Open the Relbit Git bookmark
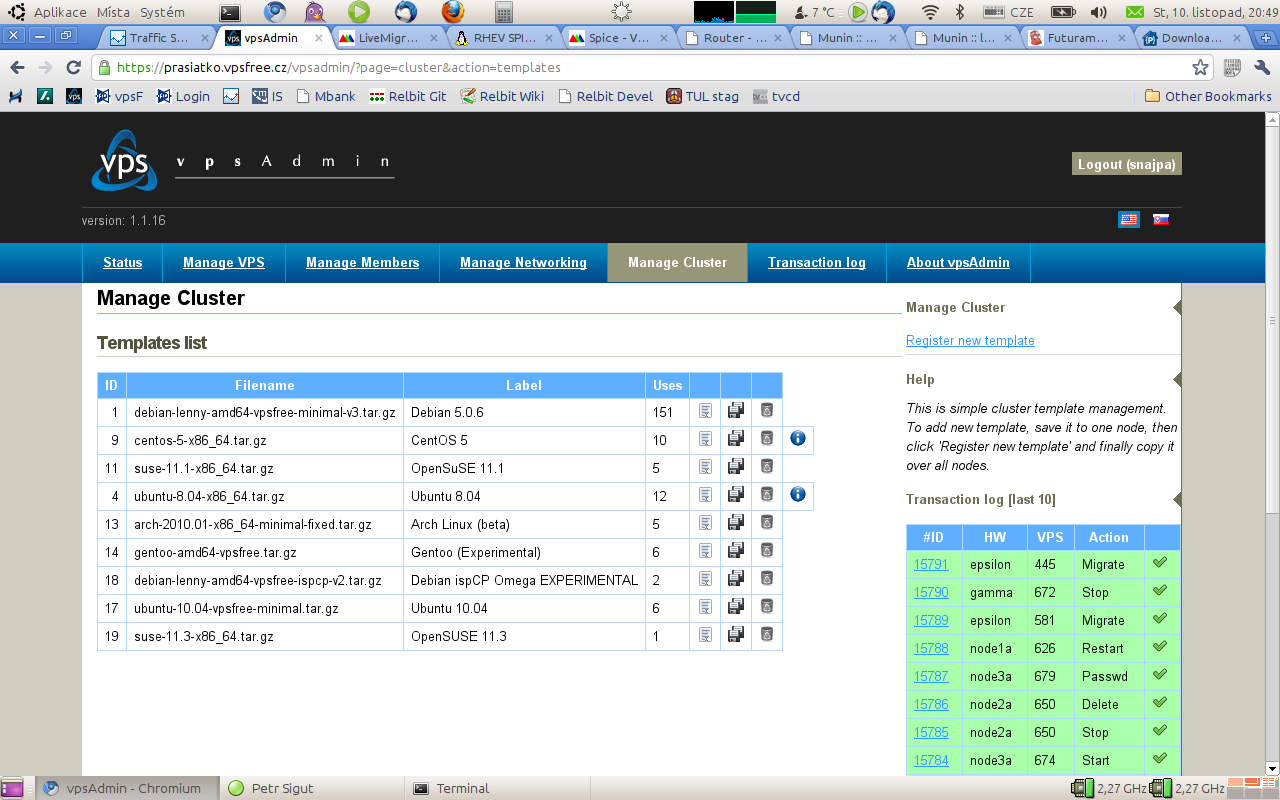1280x800 pixels. tap(407, 97)
